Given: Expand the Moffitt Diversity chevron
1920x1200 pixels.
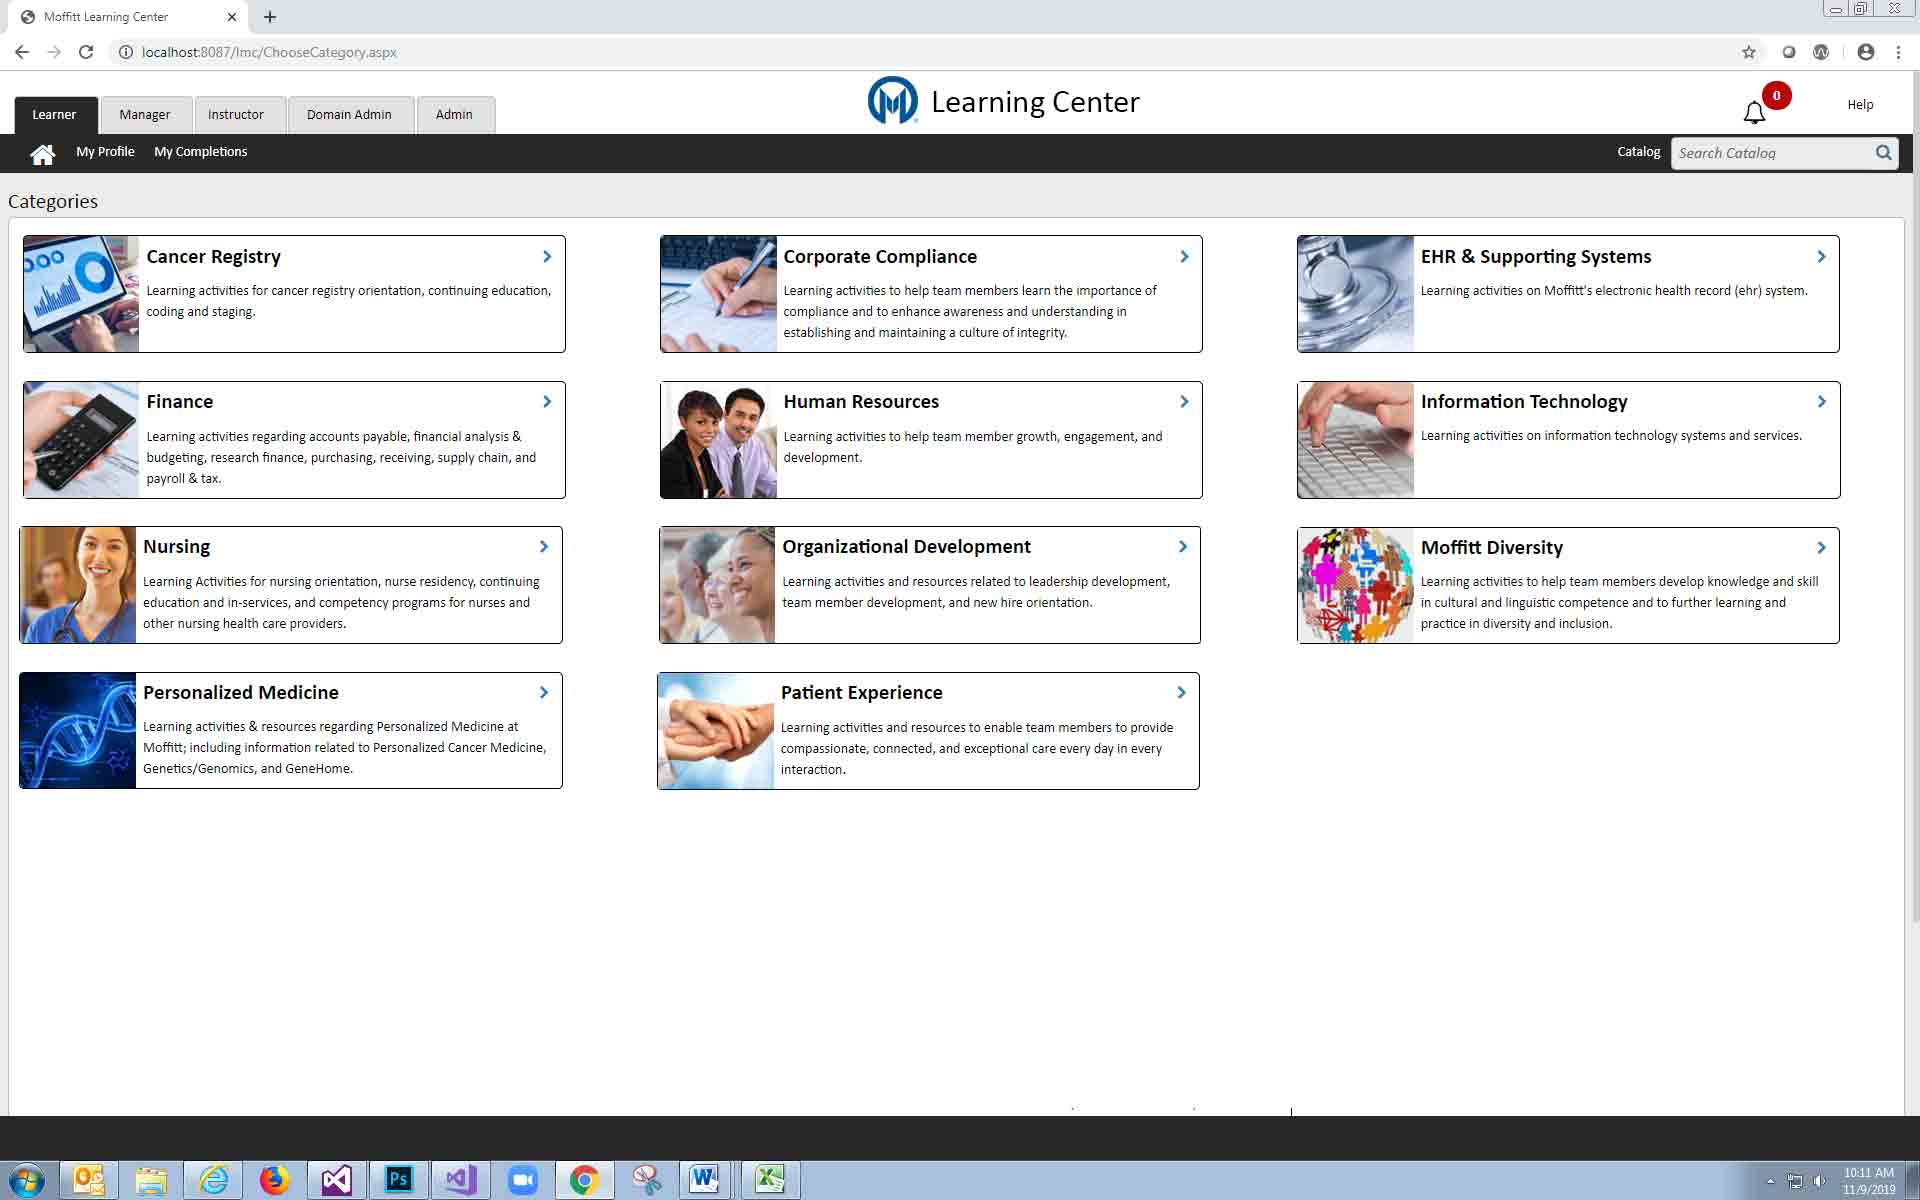Looking at the screenshot, I should (x=1821, y=548).
